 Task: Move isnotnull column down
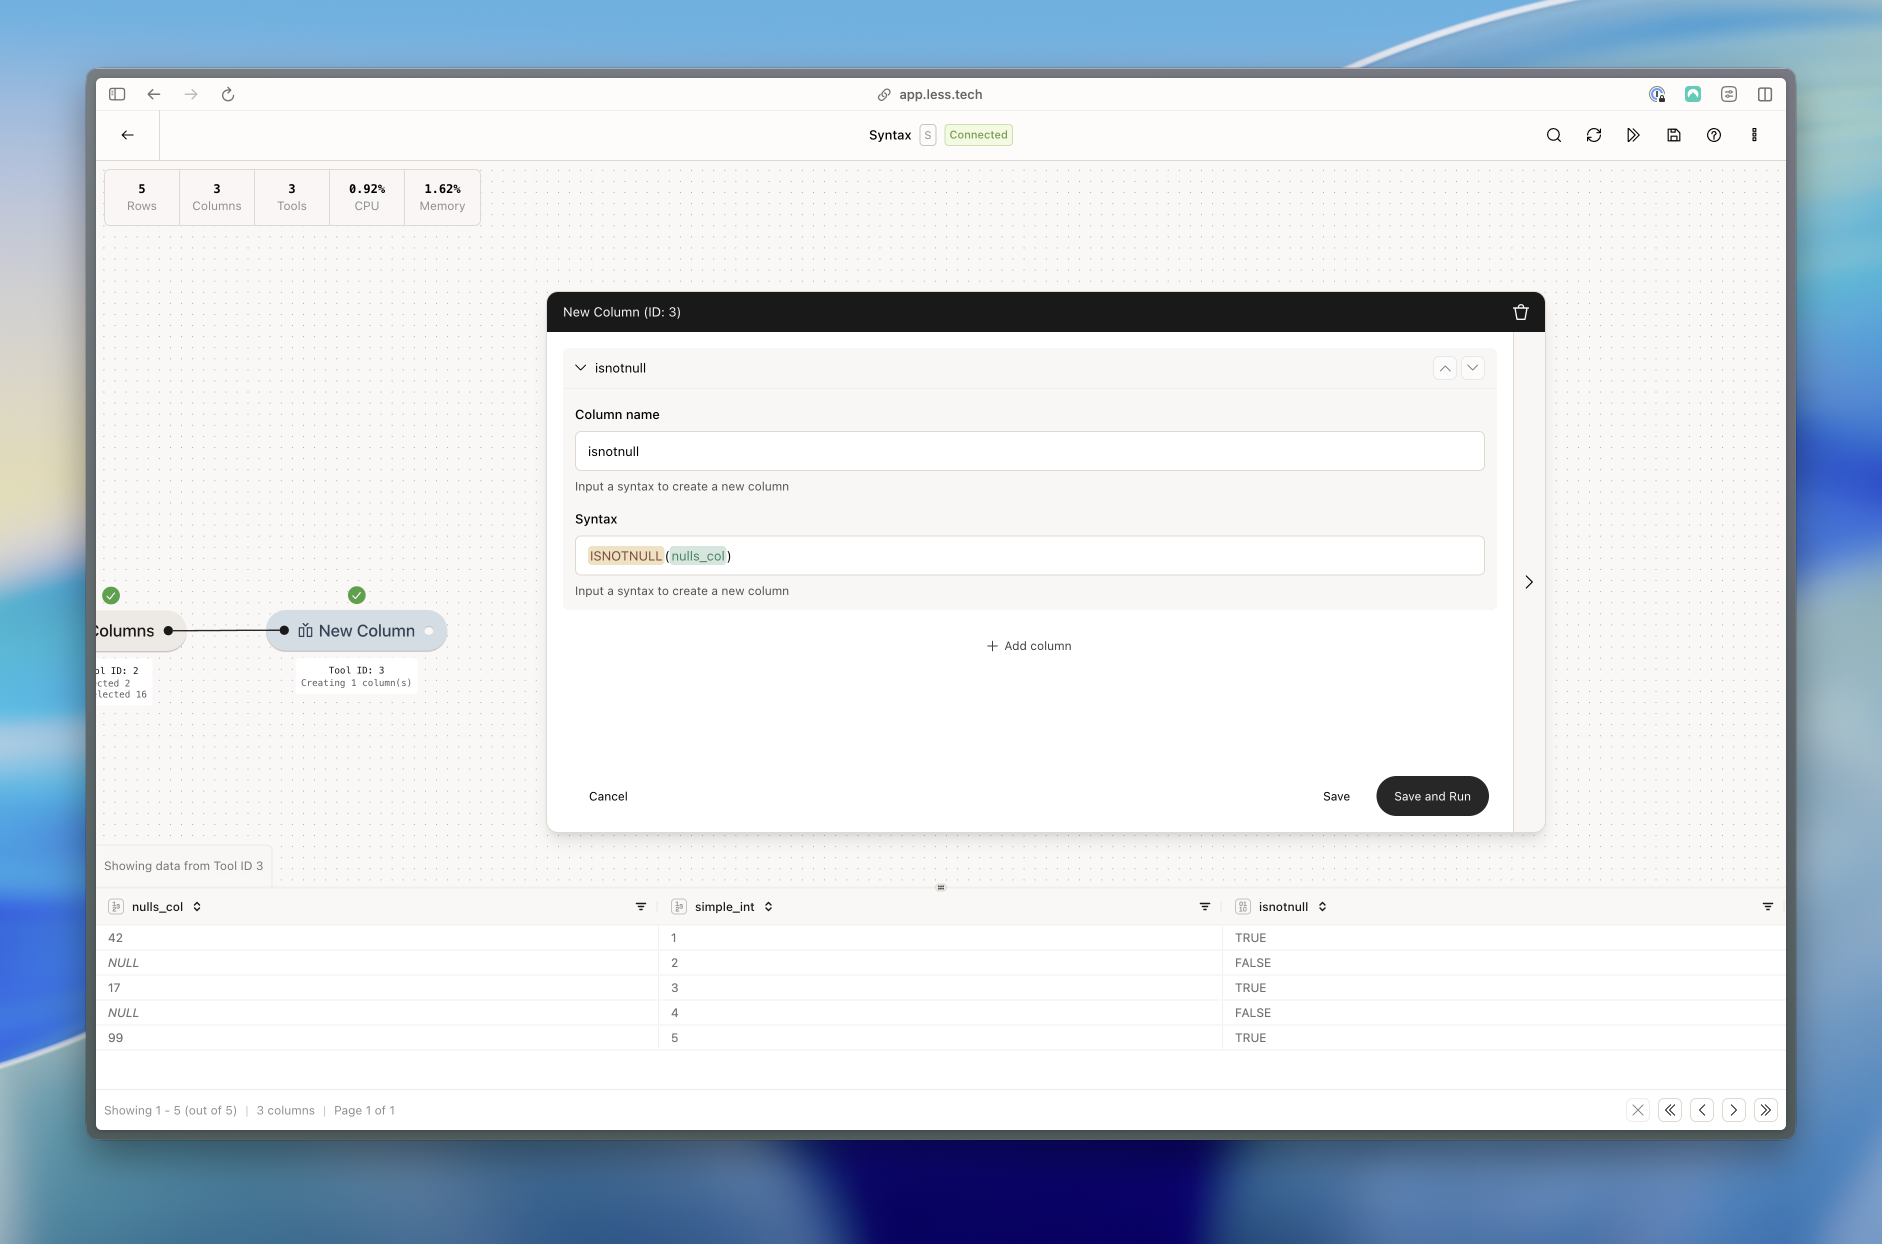1473,368
